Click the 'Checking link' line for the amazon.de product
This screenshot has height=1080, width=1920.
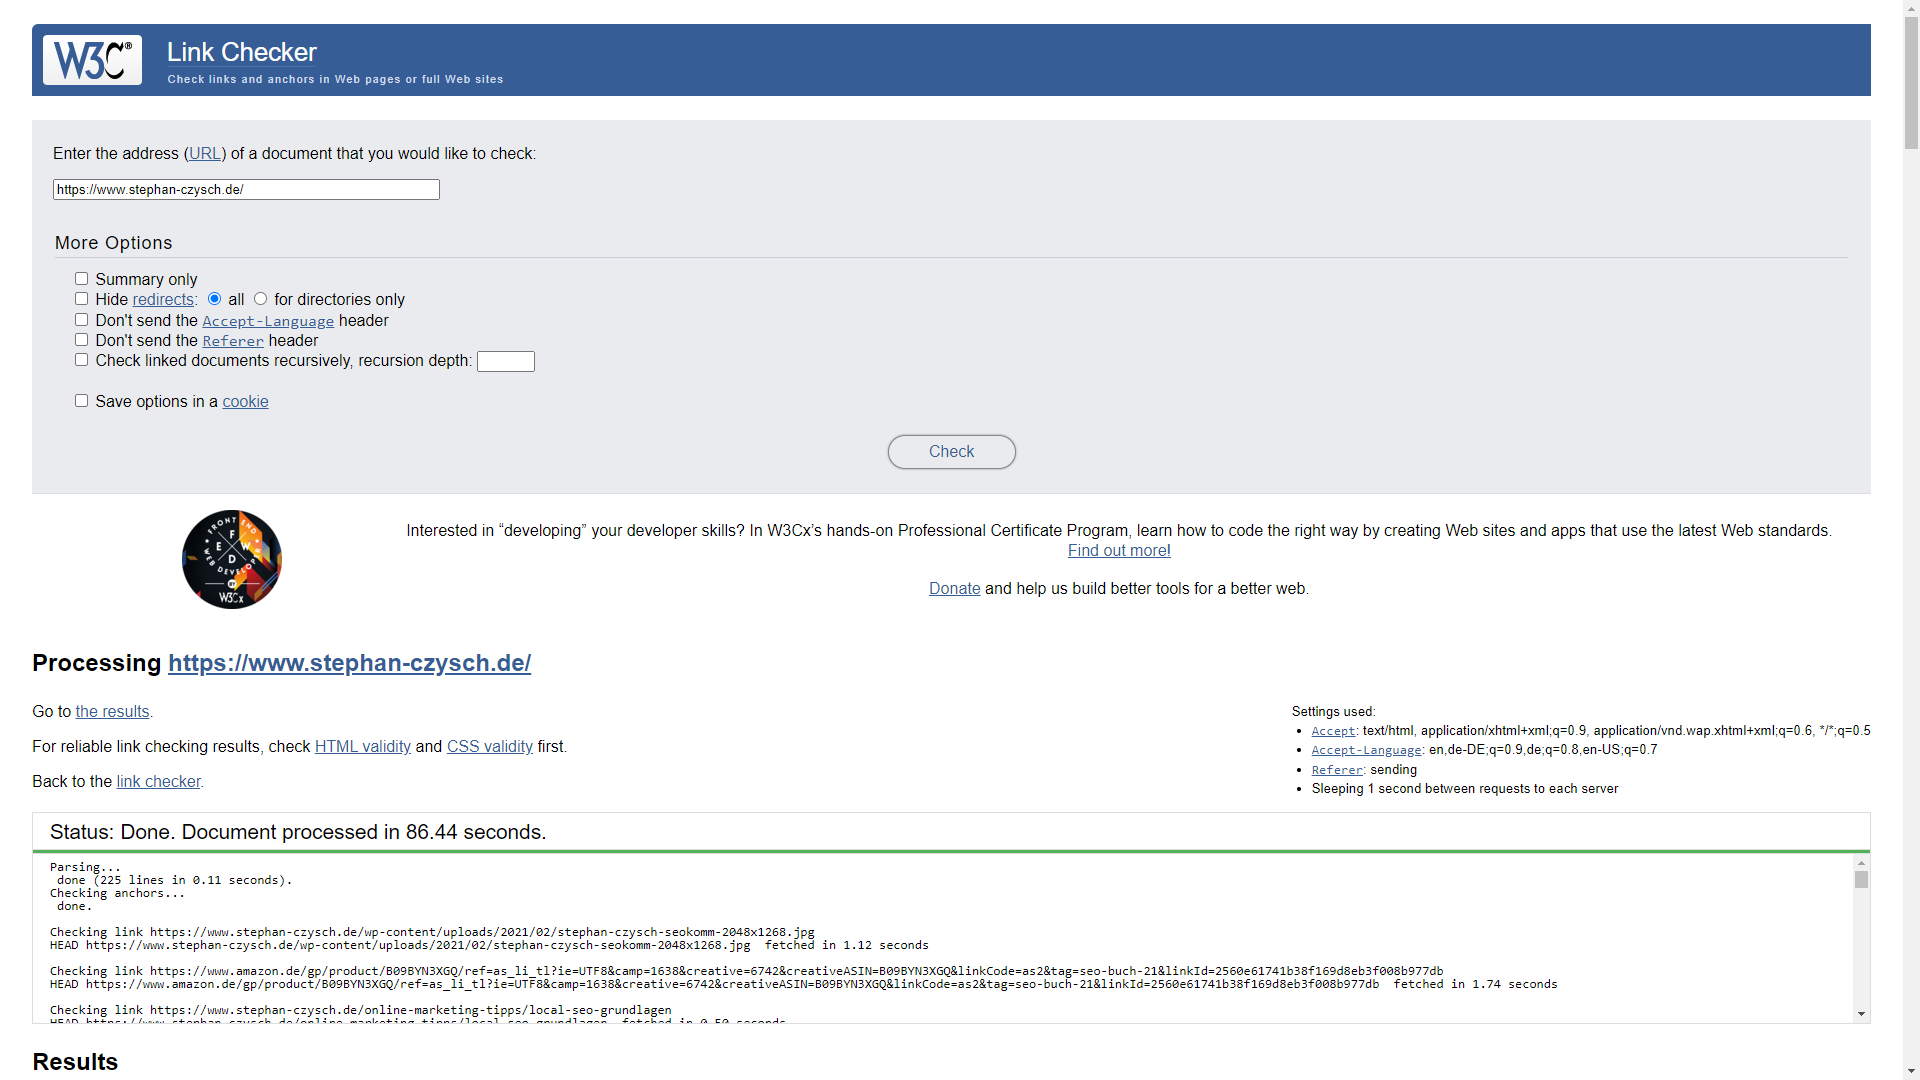pyautogui.click(x=746, y=971)
